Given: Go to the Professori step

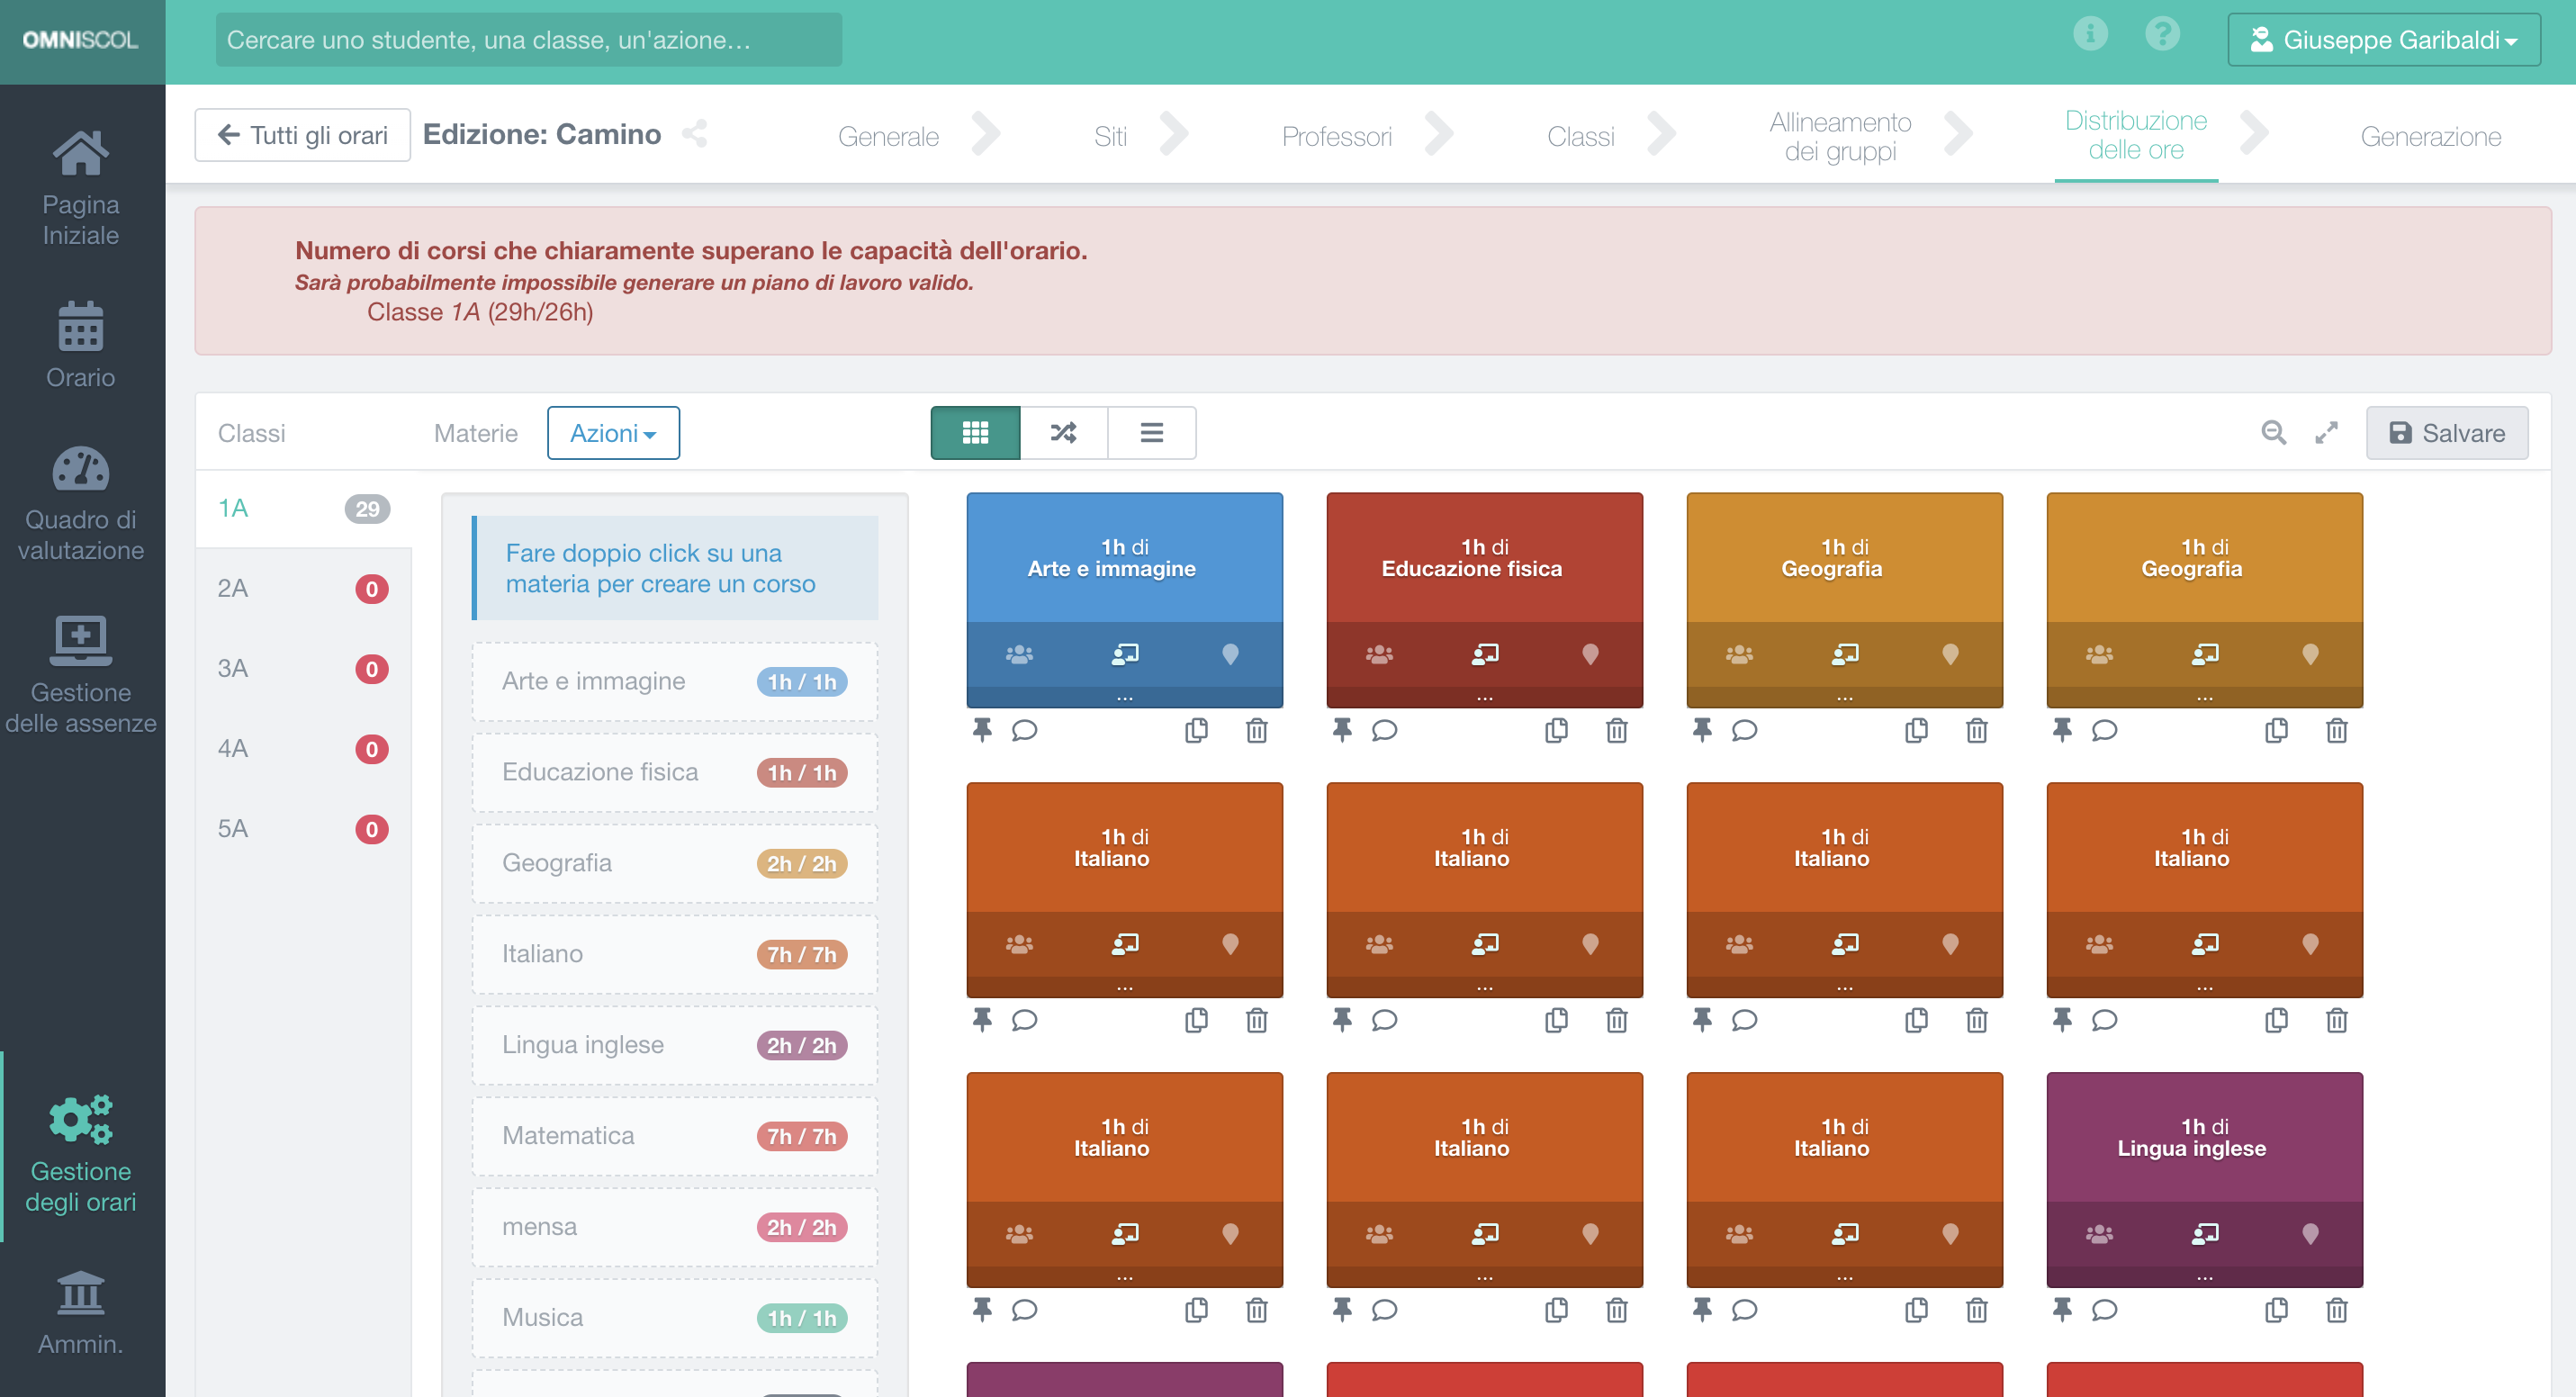Looking at the screenshot, I should 1337,136.
